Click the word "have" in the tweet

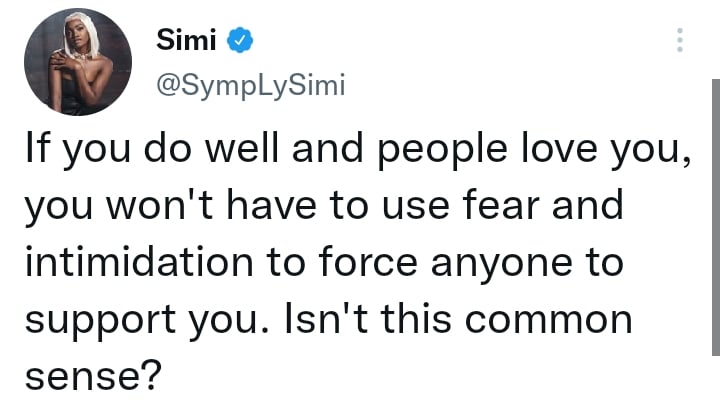(x=271, y=205)
